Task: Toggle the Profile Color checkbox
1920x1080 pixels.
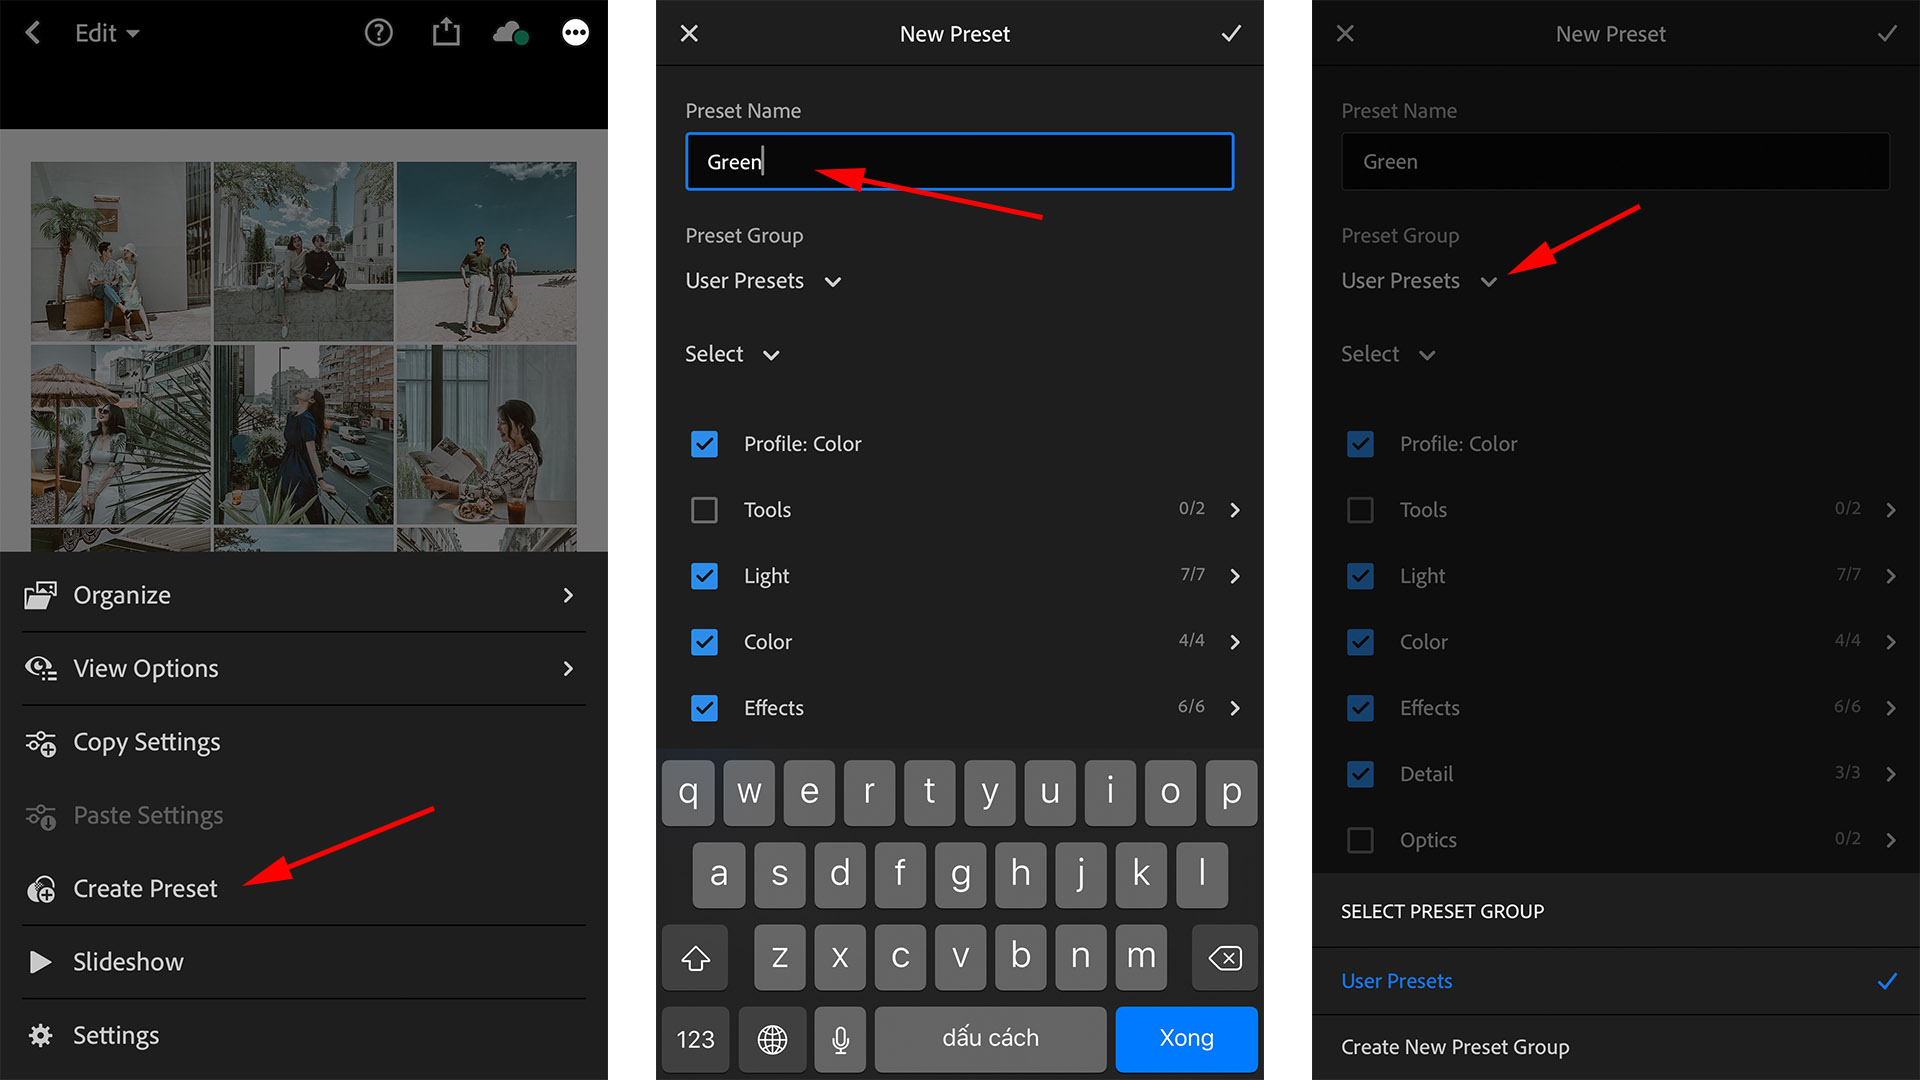Action: tap(704, 443)
